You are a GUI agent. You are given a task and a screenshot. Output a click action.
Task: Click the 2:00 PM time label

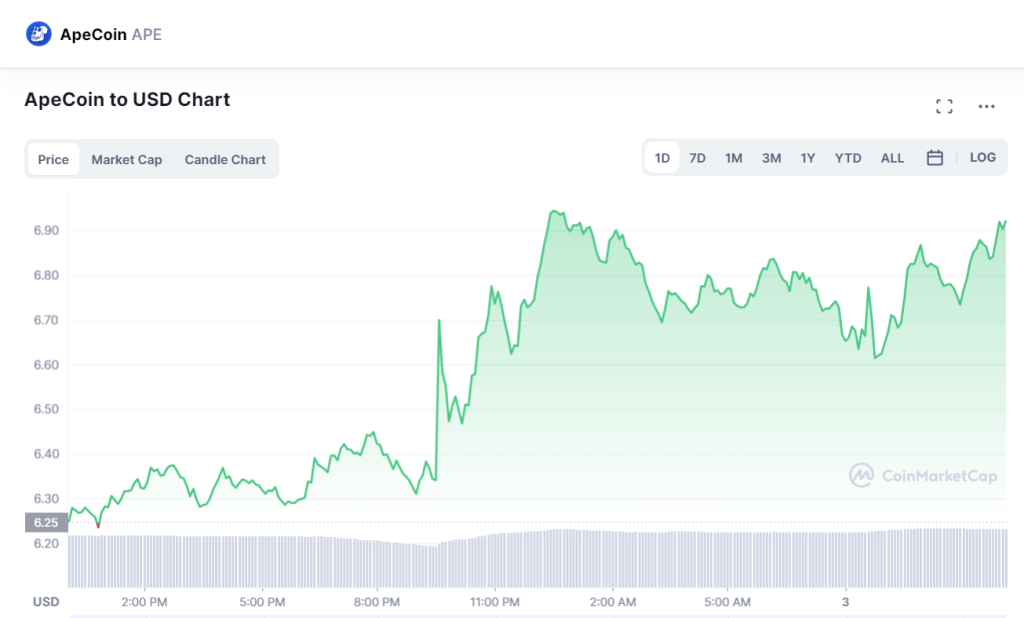click(144, 602)
